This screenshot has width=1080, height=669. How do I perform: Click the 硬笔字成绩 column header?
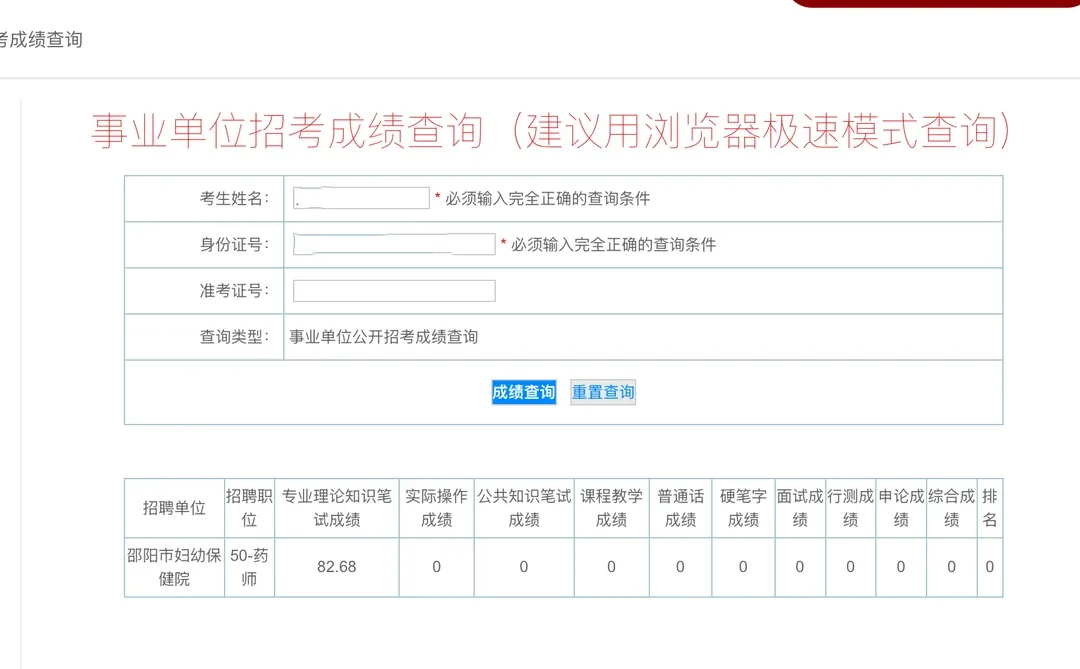click(x=742, y=508)
